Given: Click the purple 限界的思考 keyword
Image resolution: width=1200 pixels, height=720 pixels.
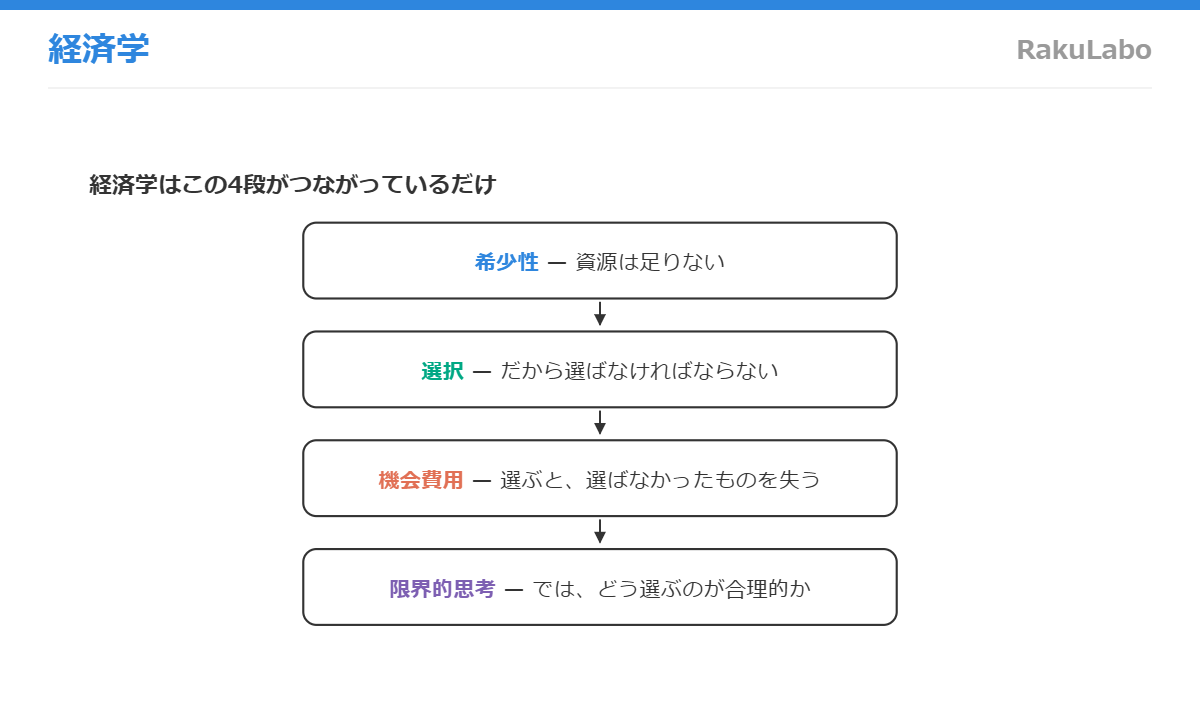Looking at the screenshot, I should tap(442, 589).
